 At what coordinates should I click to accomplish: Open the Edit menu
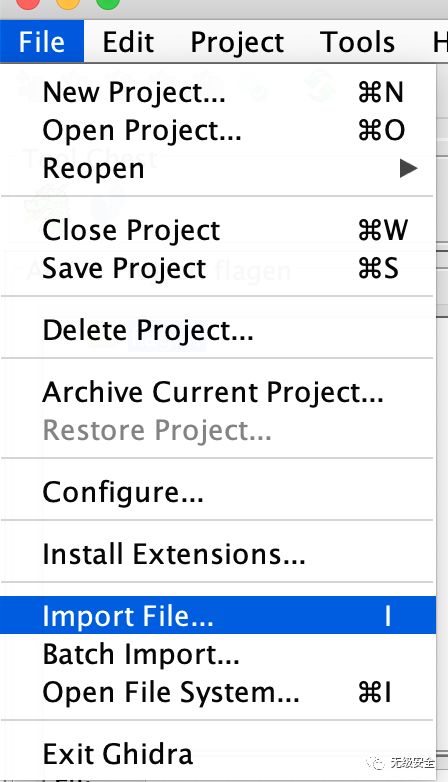coord(128,42)
